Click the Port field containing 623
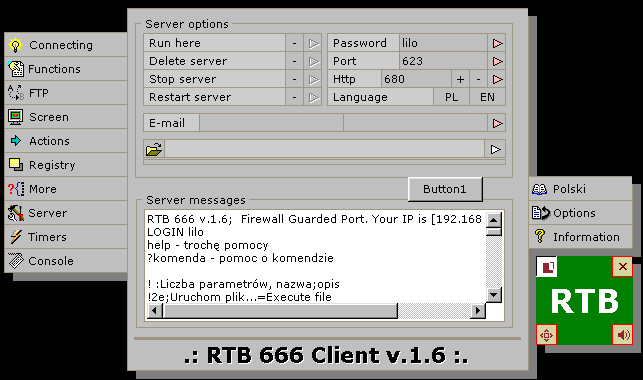Viewport: 643px width, 380px height. tap(443, 61)
